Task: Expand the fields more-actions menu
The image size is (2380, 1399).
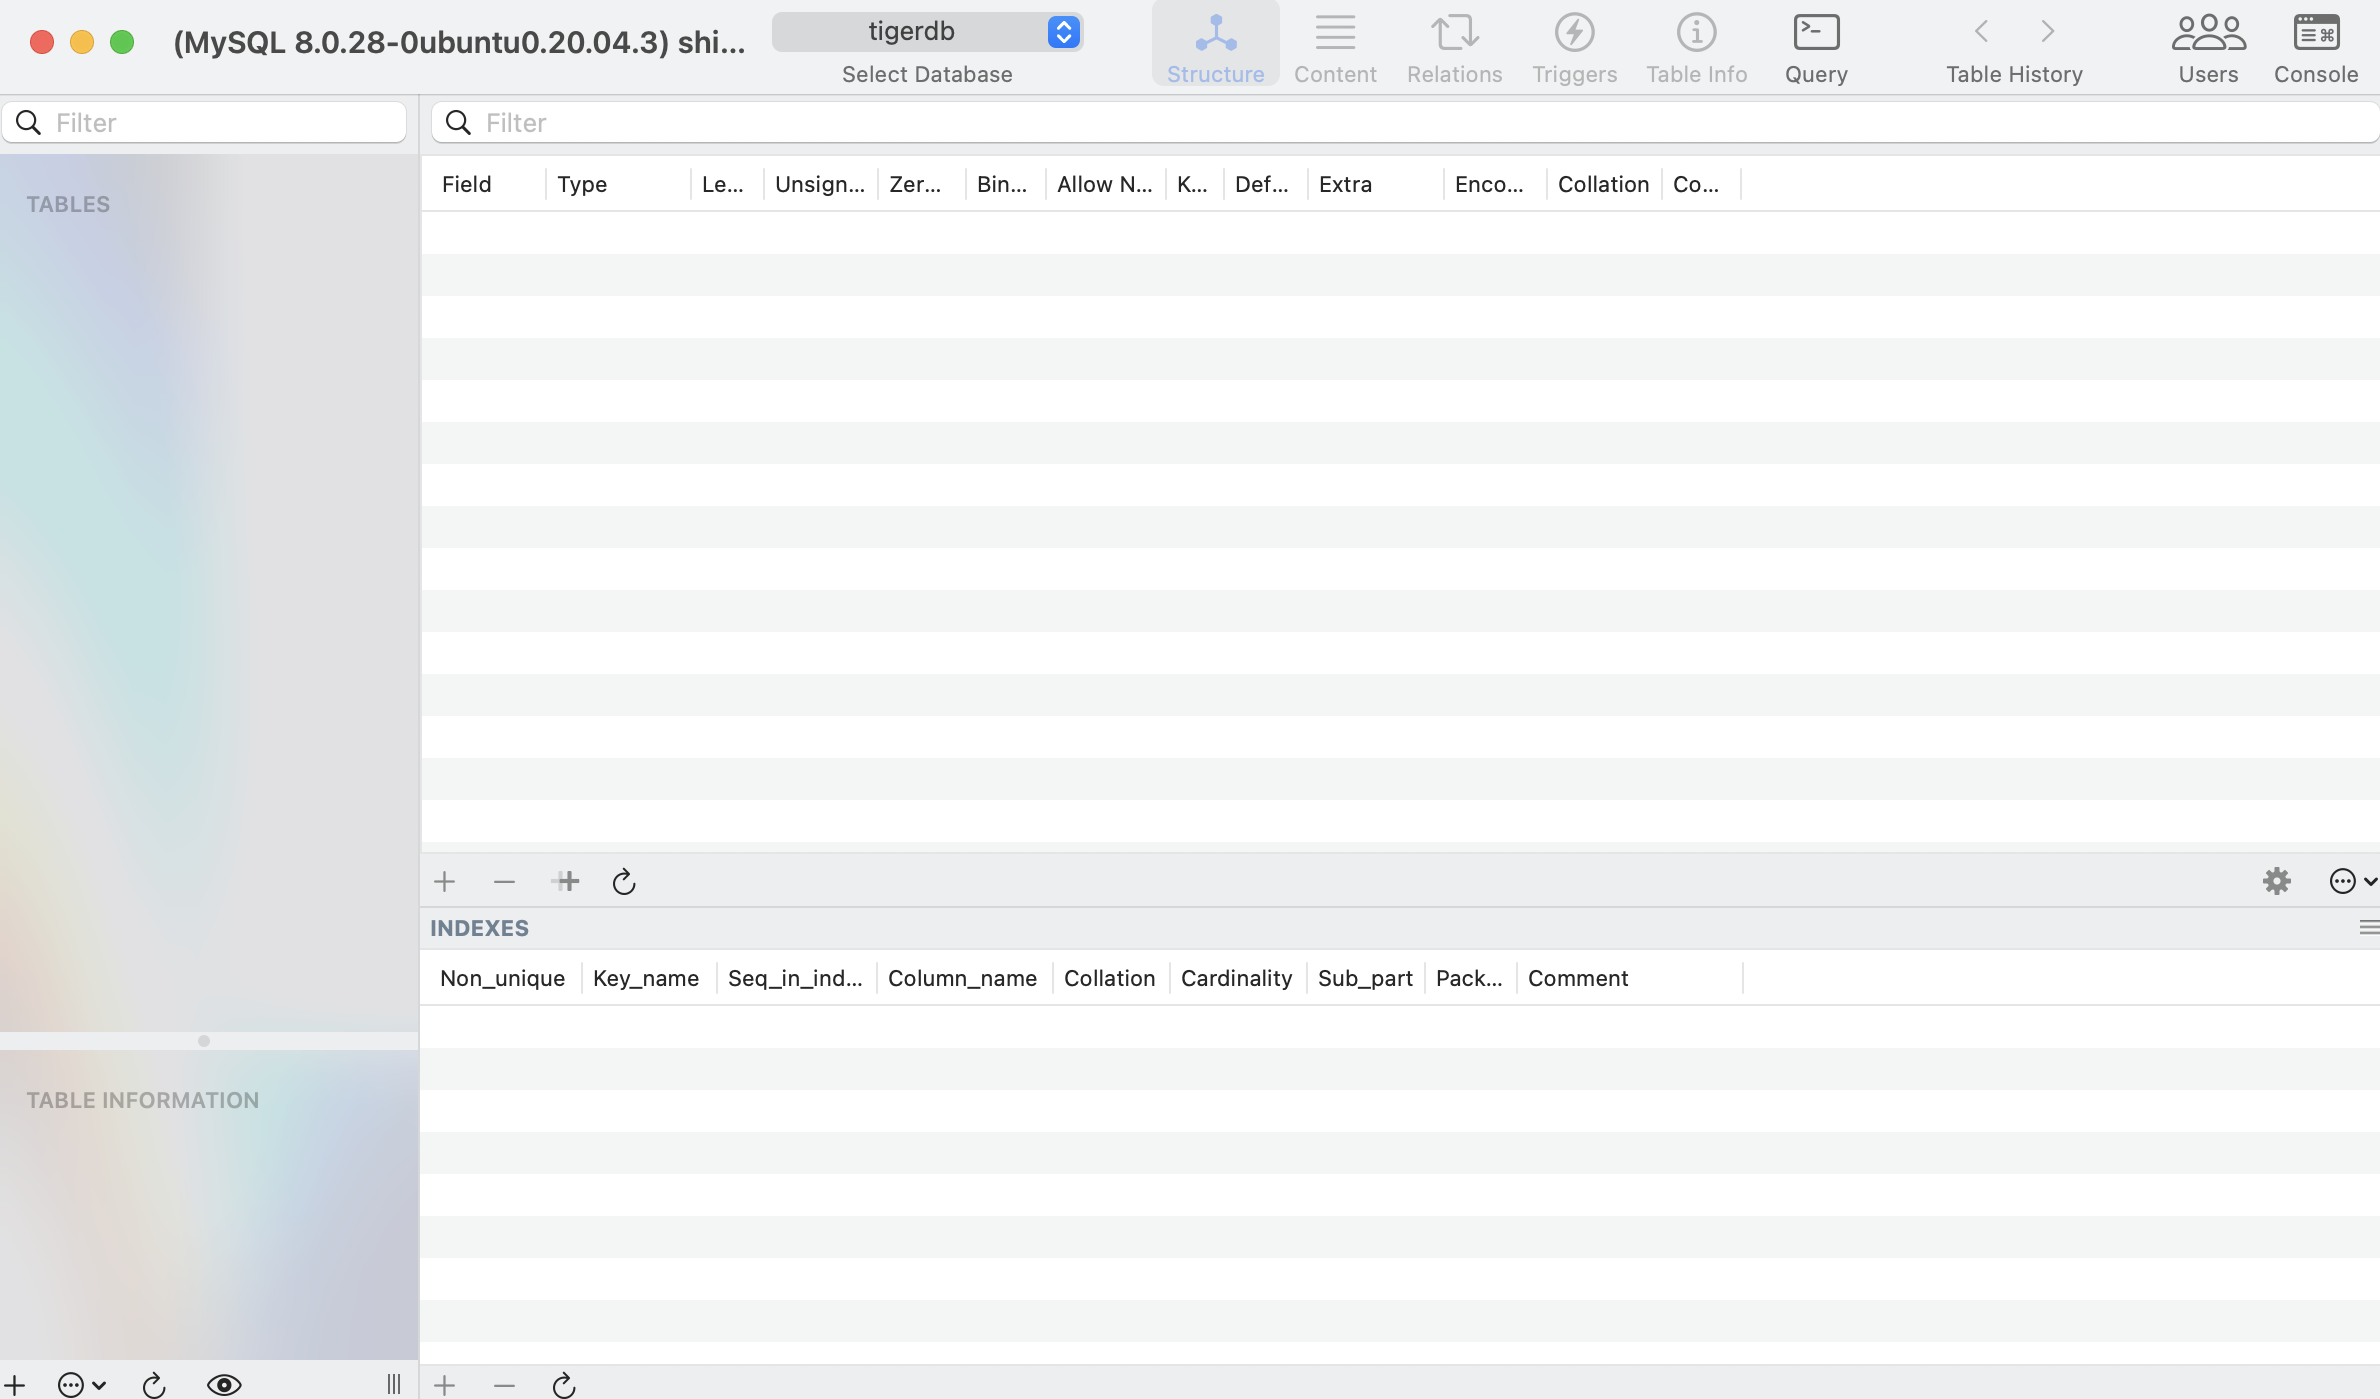Action: pos(2351,881)
